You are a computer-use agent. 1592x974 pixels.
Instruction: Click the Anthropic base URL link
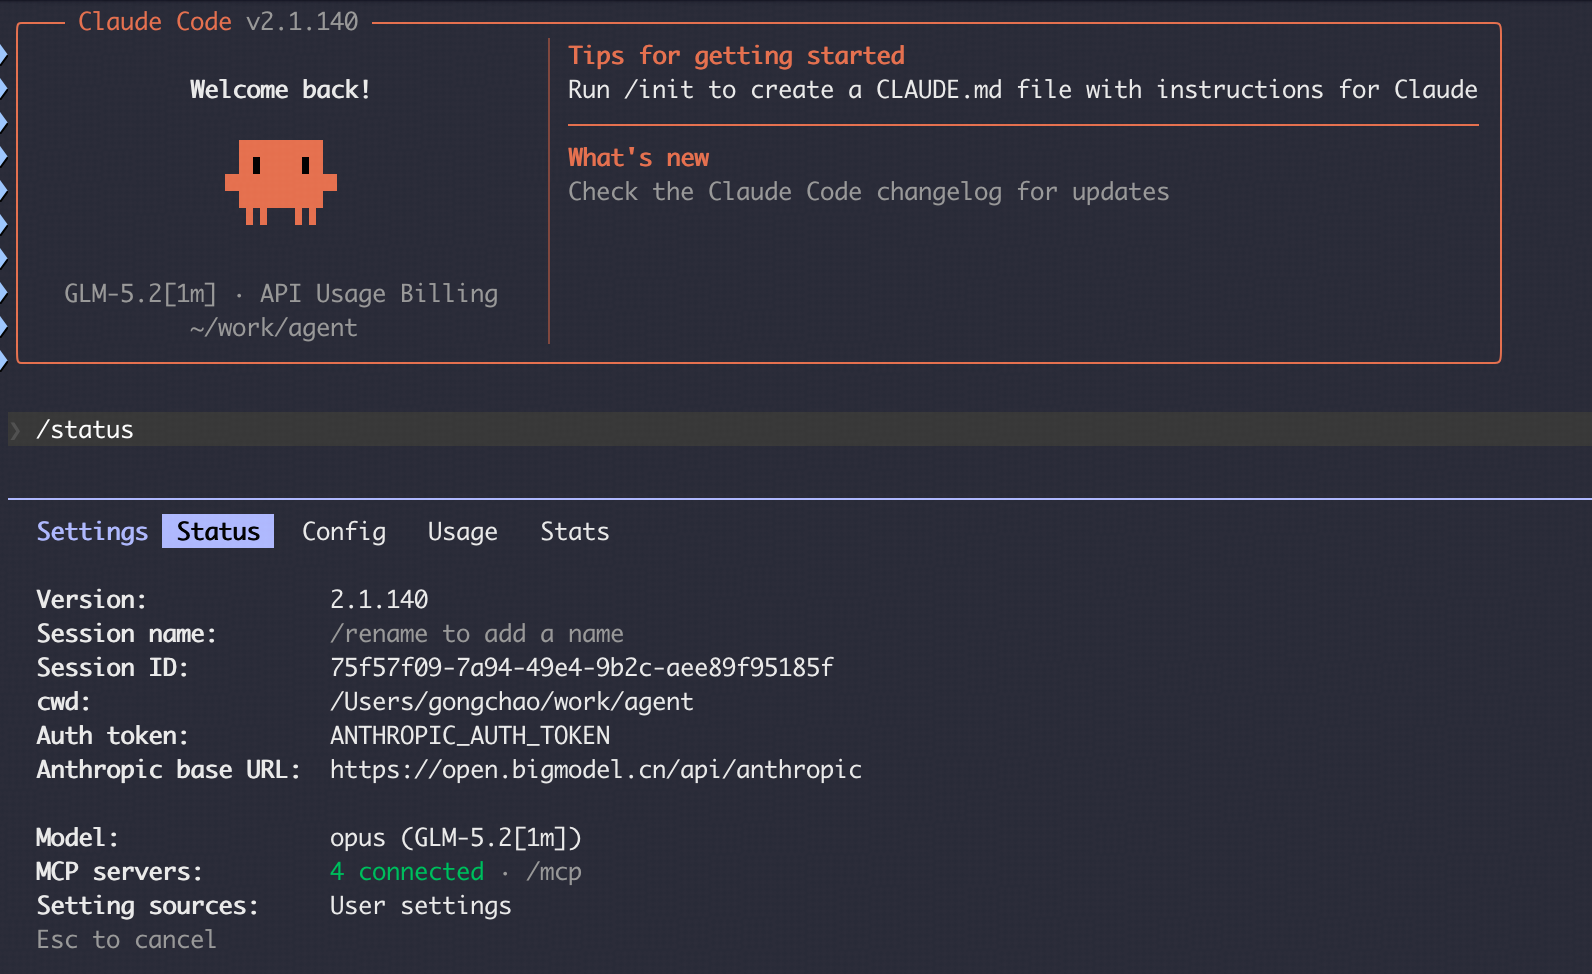(596, 769)
